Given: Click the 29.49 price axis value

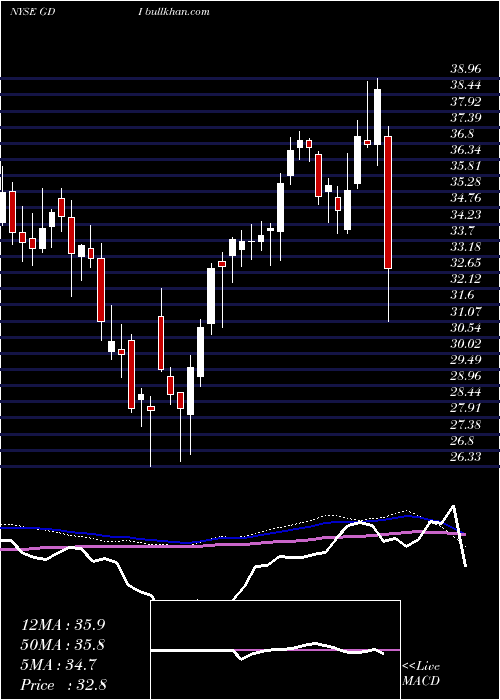Looking at the screenshot, I should point(466,360).
